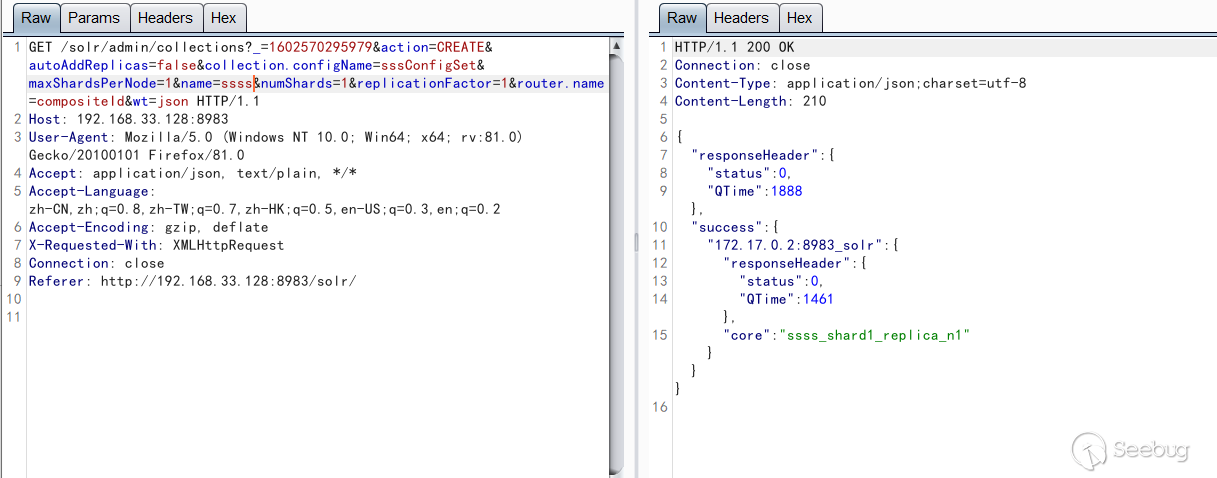Switch to the response Hex tab
This screenshot has height=478, width=1217.
point(799,18)
